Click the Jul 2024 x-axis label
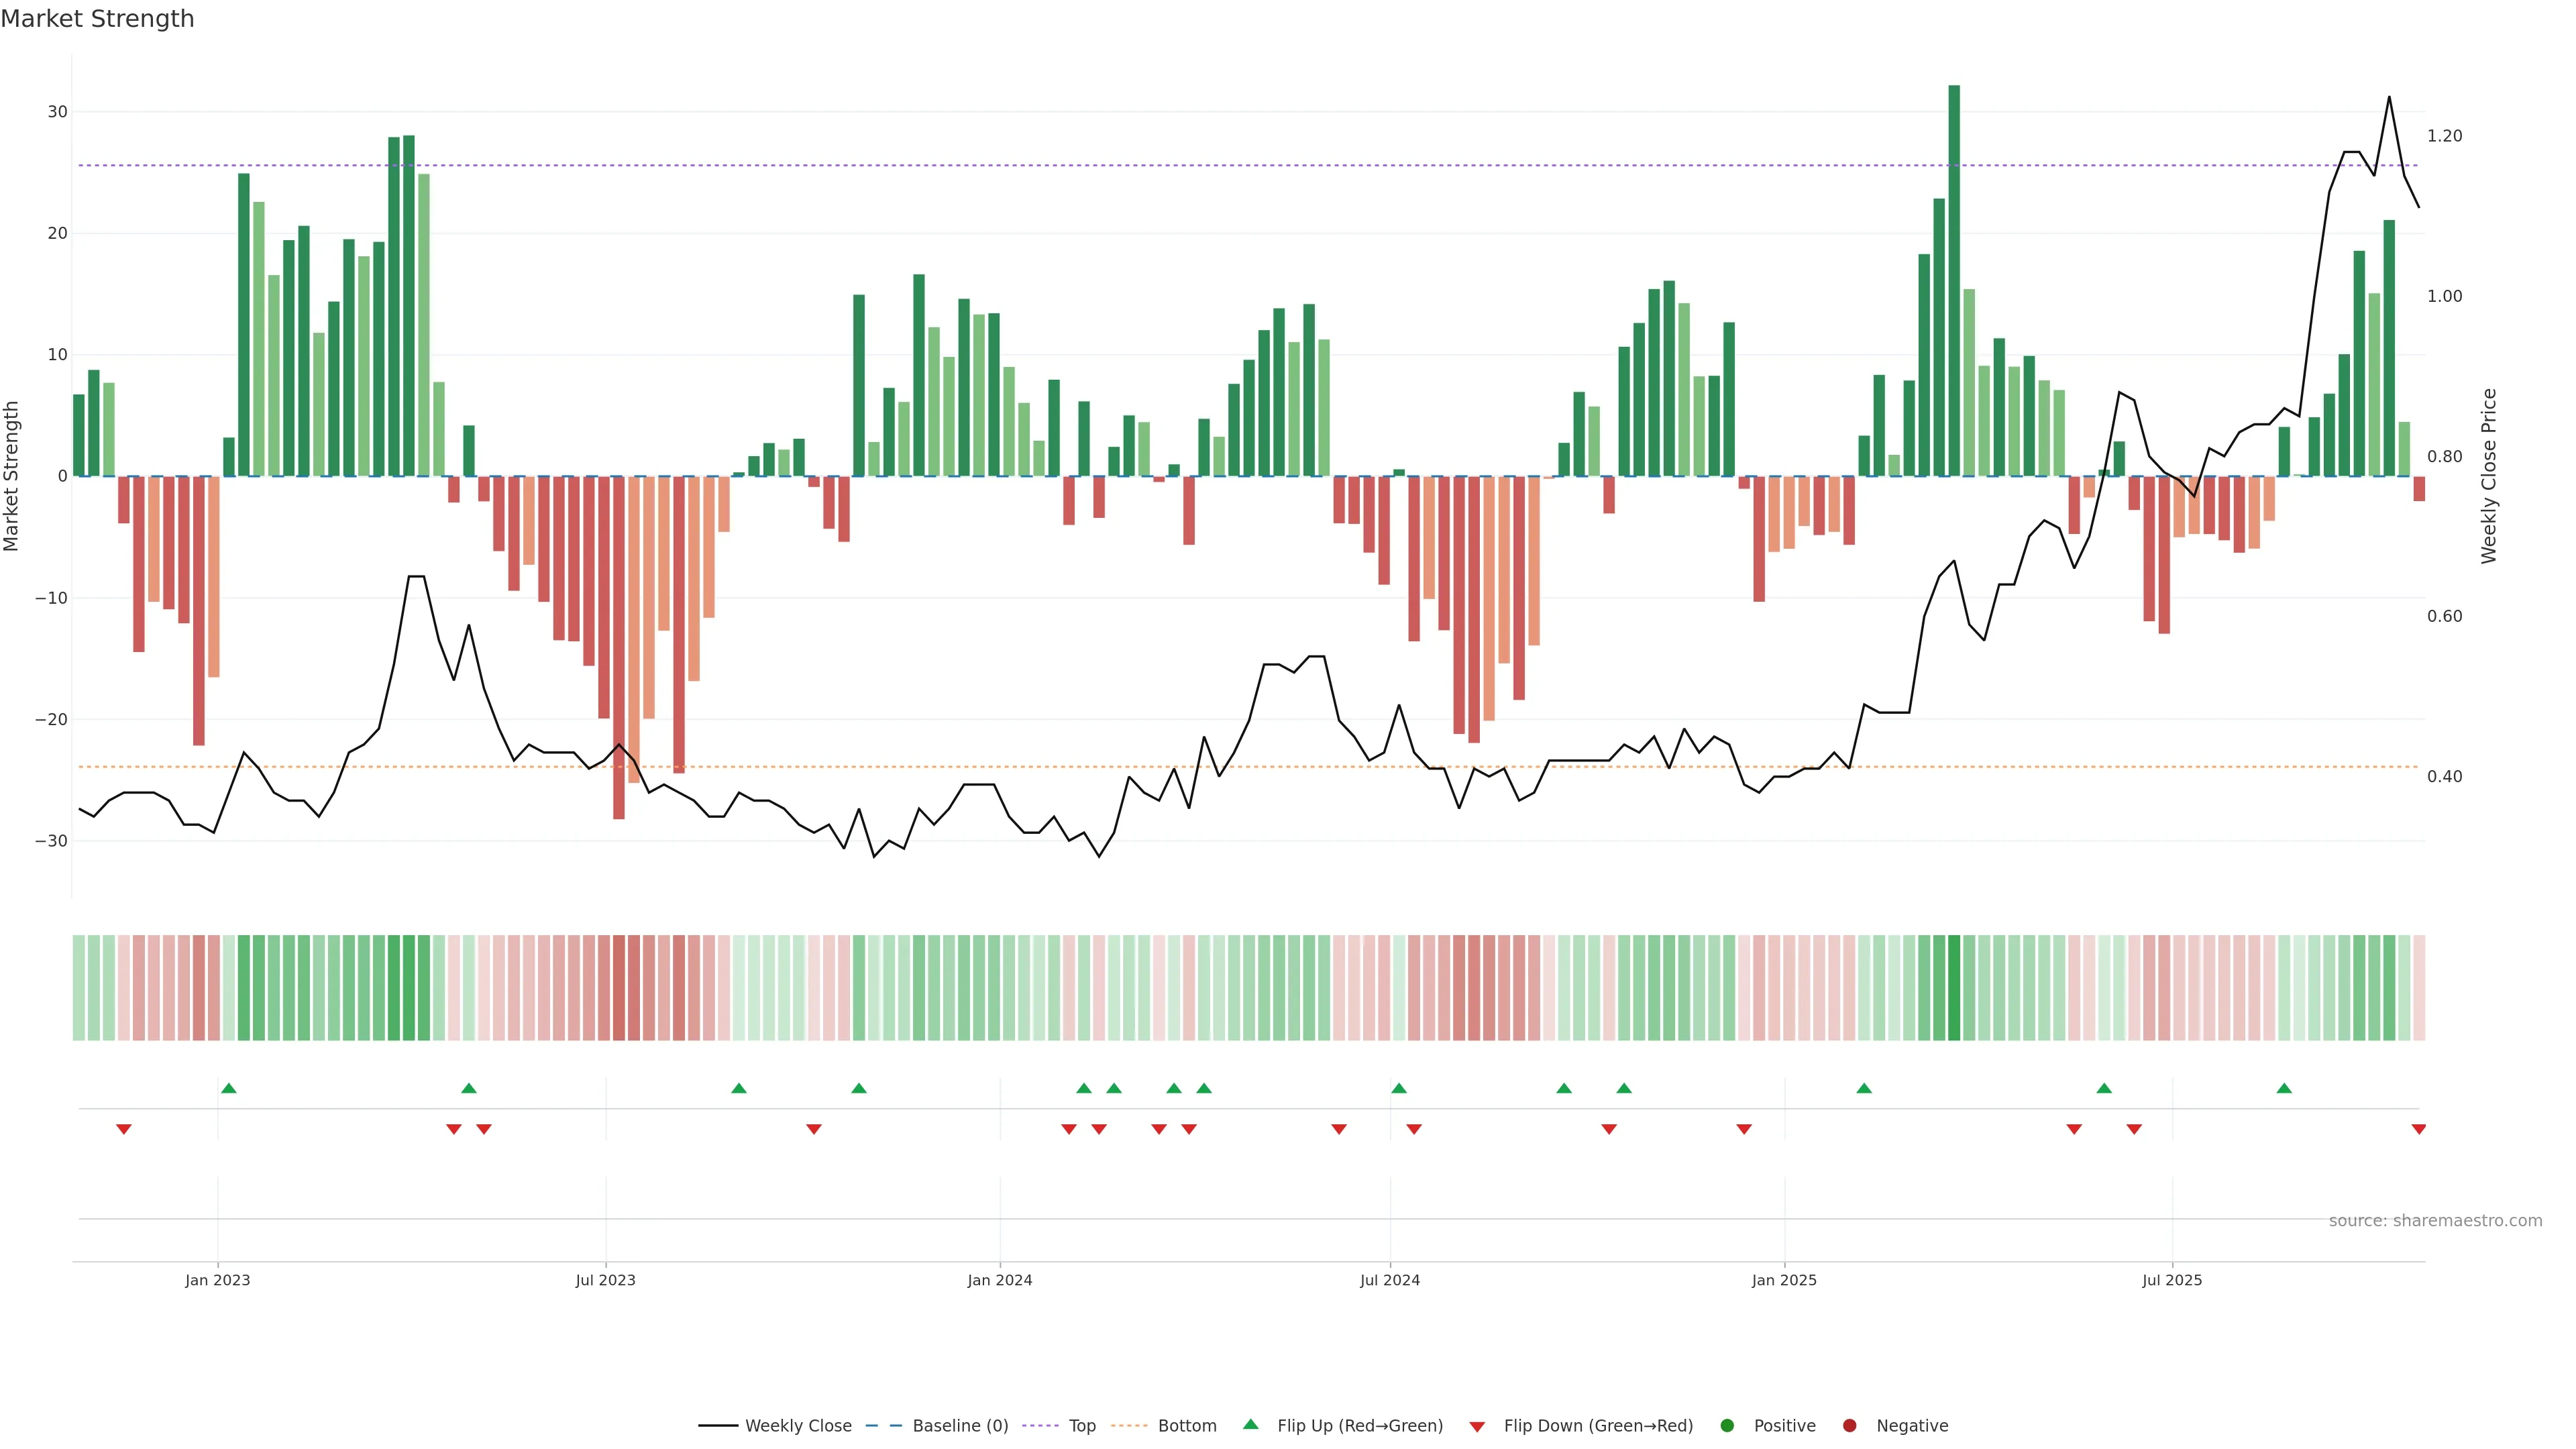The height and width of the screenshot is (1449, 2576). tap(1389, 1280)
